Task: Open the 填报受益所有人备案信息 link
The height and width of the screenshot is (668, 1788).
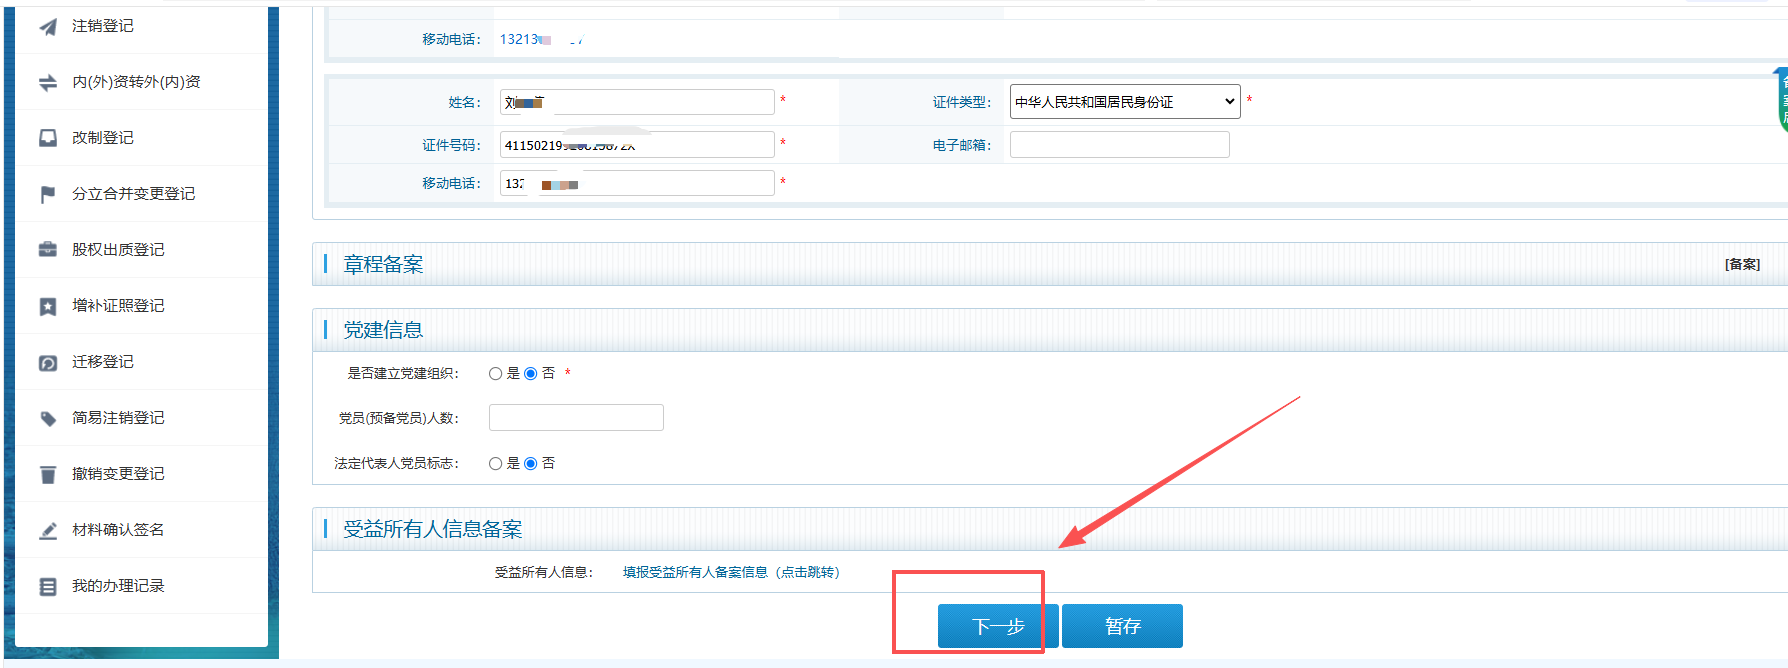Action: click(731, 573)
